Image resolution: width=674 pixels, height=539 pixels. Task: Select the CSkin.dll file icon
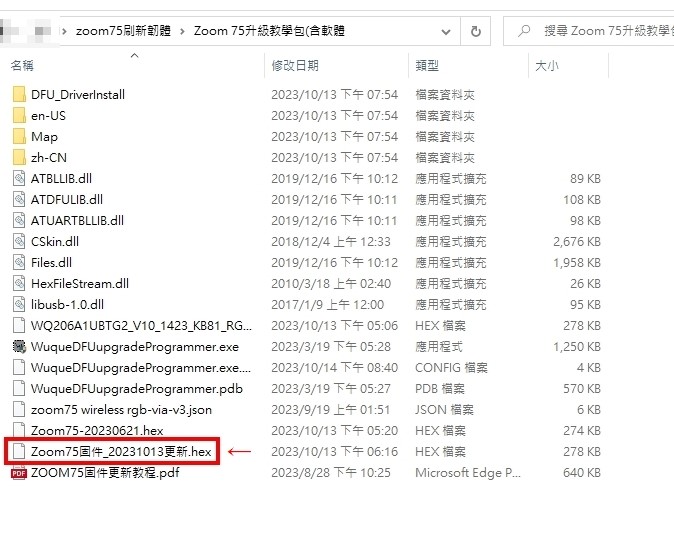tap(18, 241)
